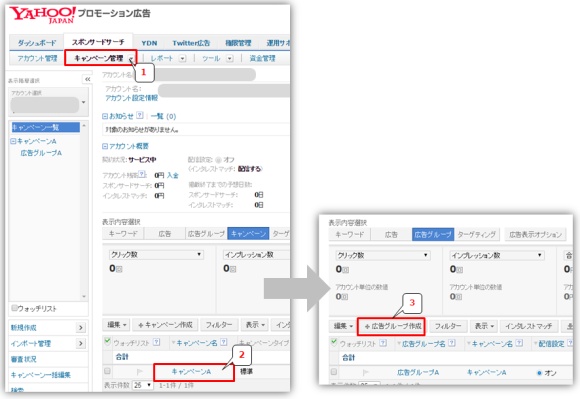This screenshot has height=399, width=580.
Task: Click the chart icon under left インプレッション数 value
Action: point(233,269)
